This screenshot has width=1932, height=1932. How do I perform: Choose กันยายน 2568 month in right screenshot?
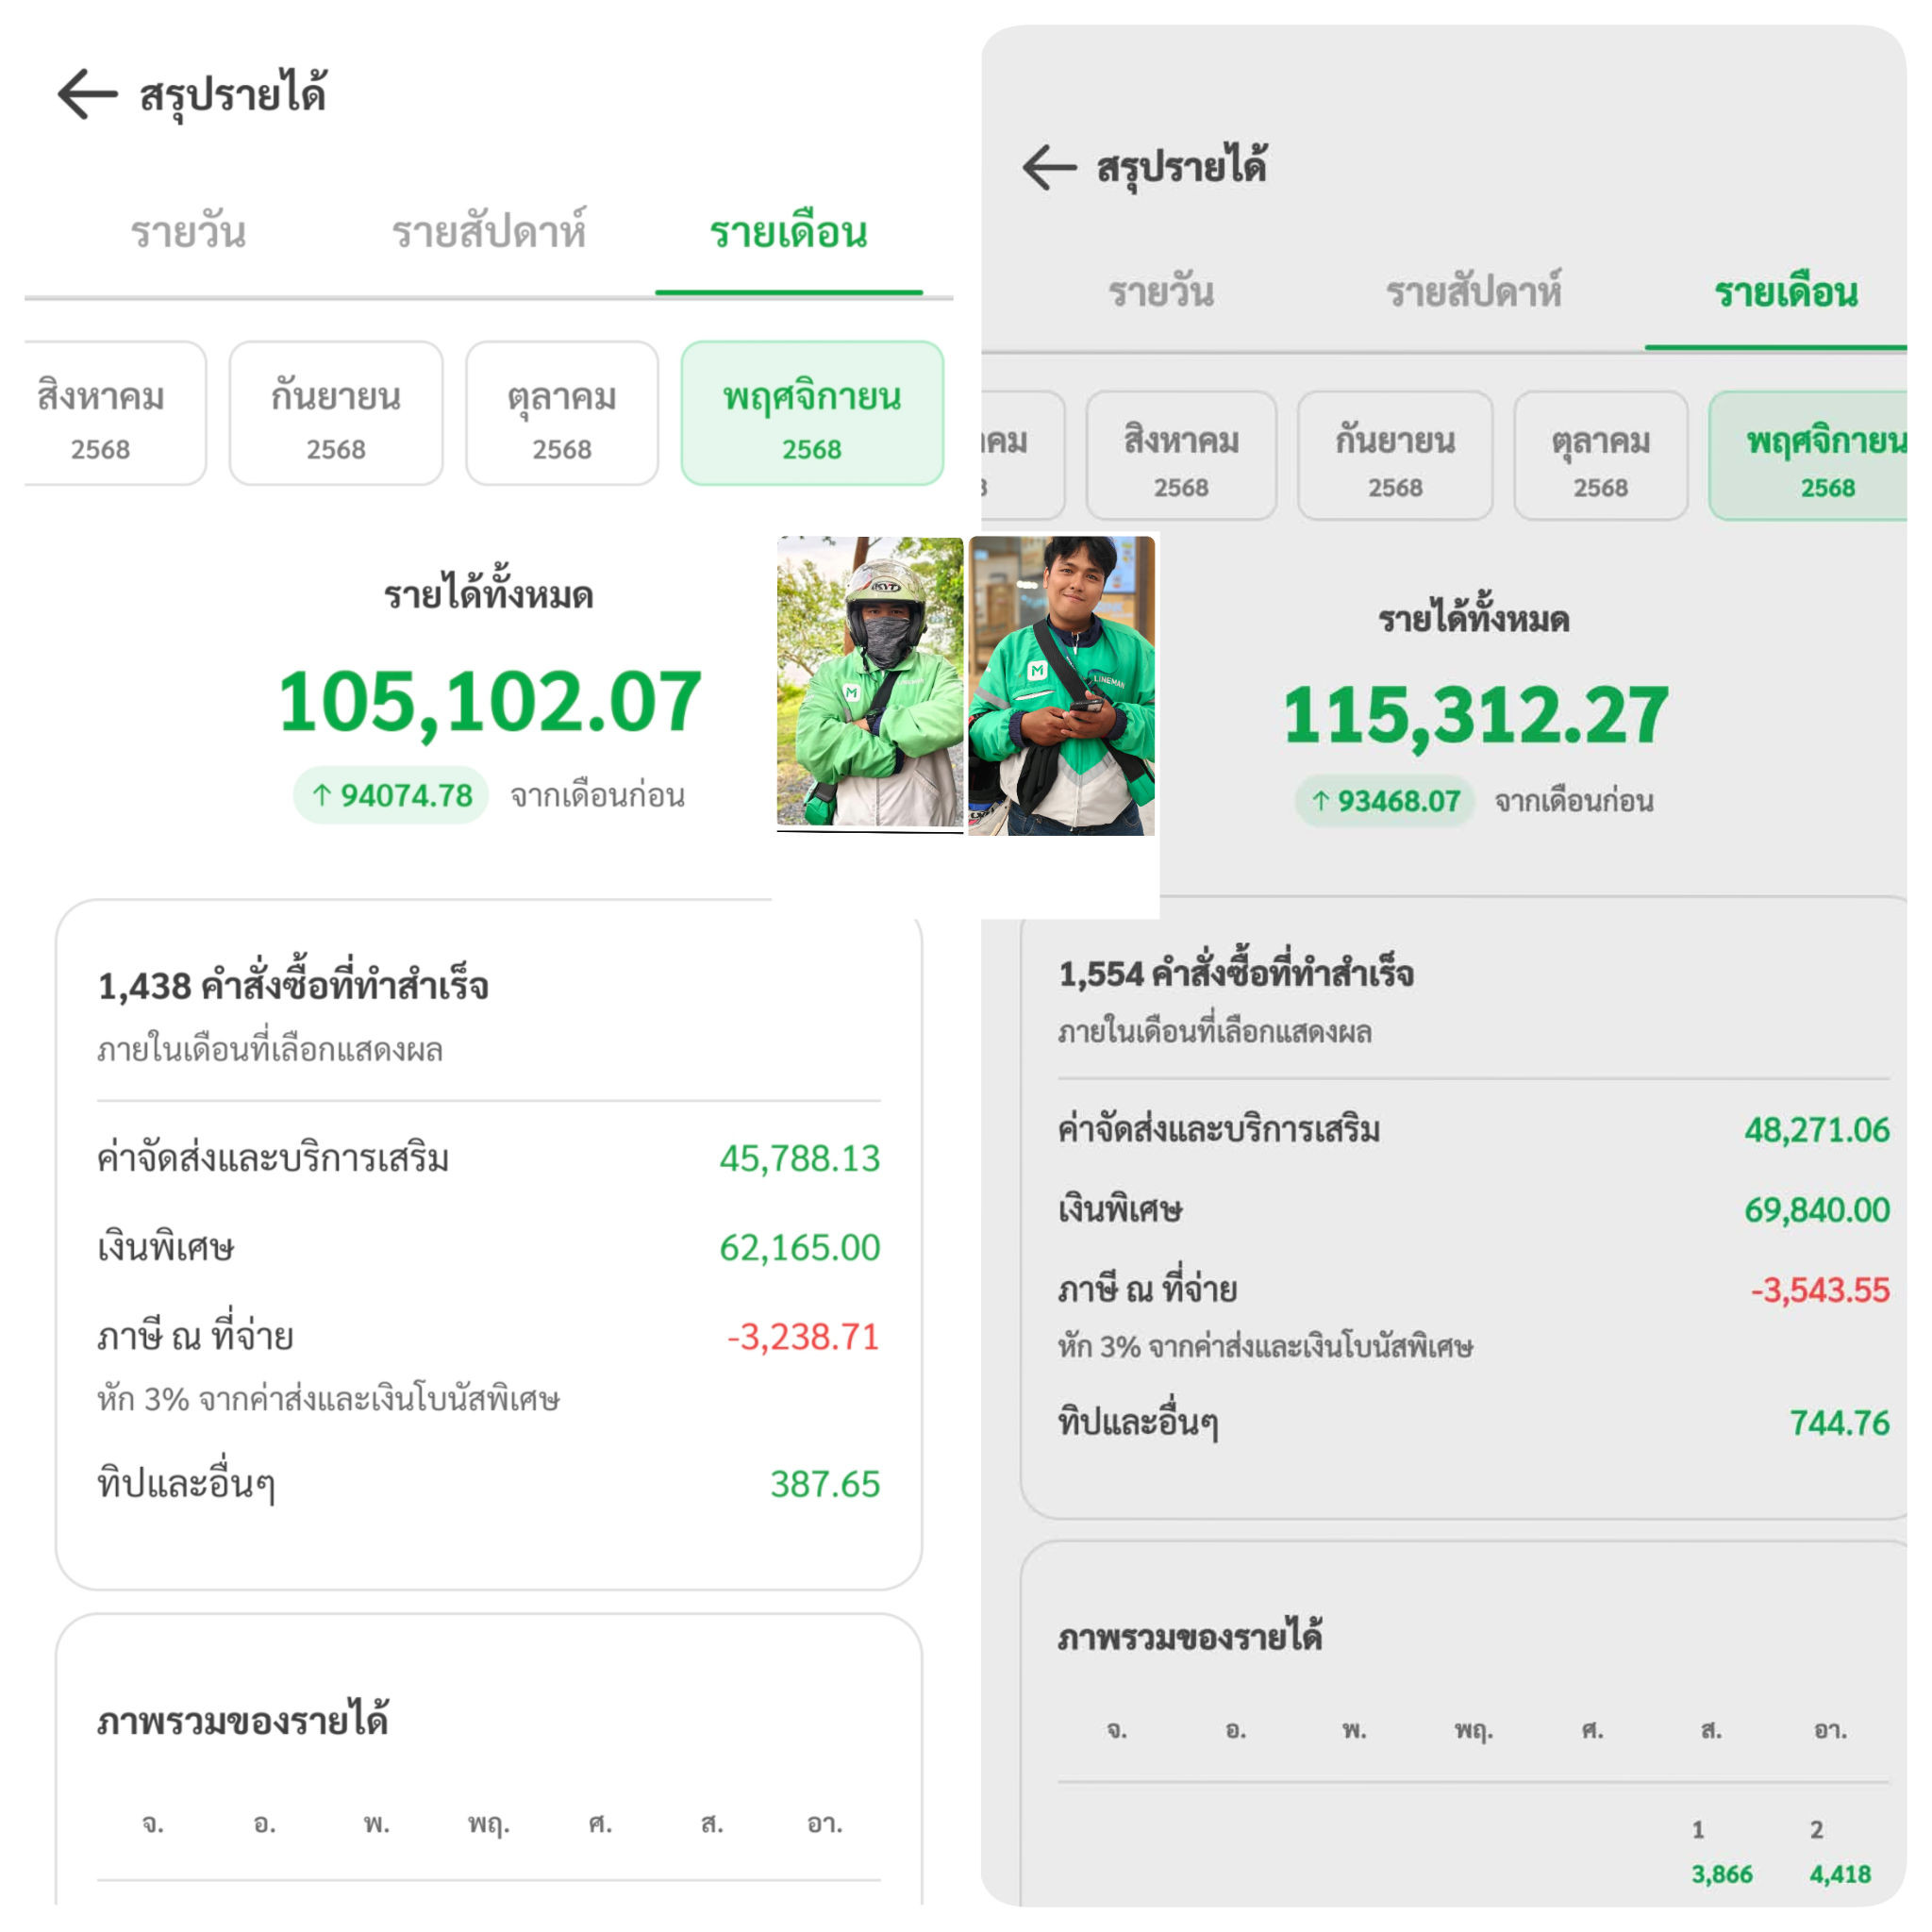click(x=1395, y=455)
